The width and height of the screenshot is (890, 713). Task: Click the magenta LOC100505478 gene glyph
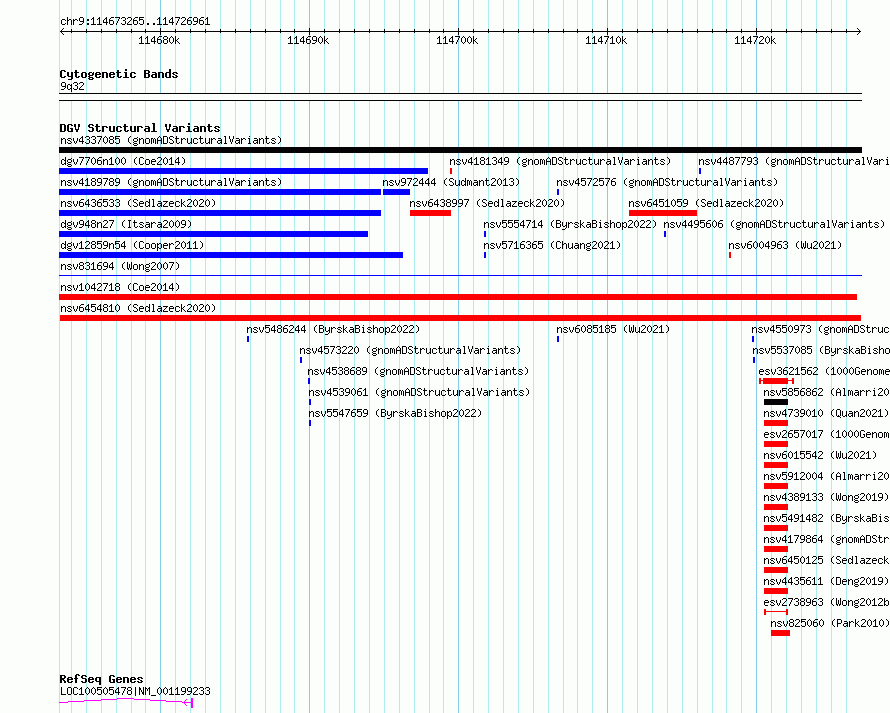coord(126,703)
